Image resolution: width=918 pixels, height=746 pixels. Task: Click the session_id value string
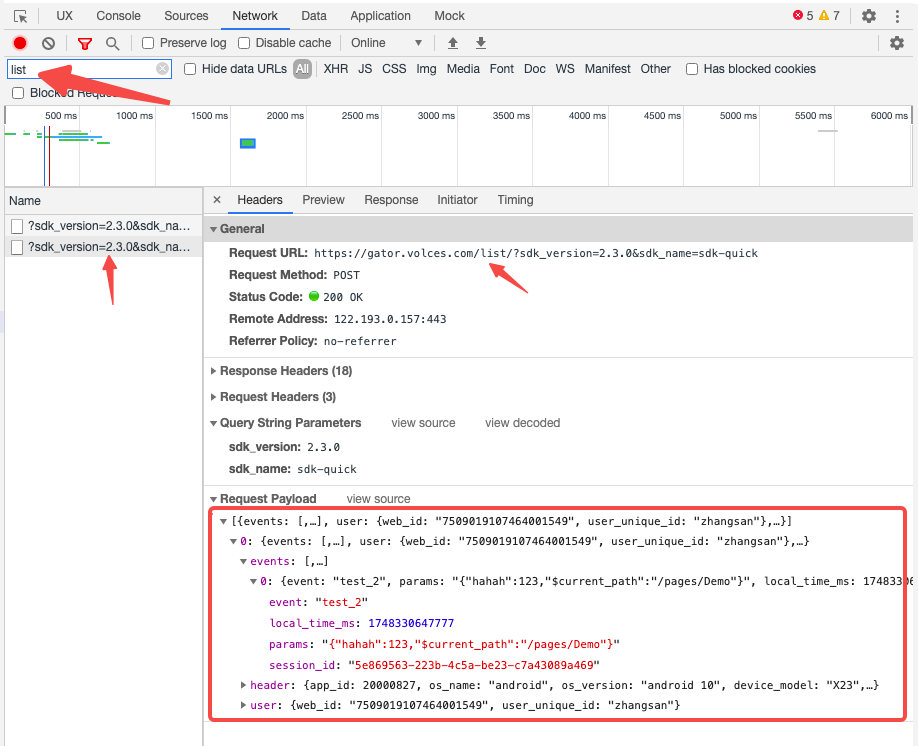tap(474, 665)
